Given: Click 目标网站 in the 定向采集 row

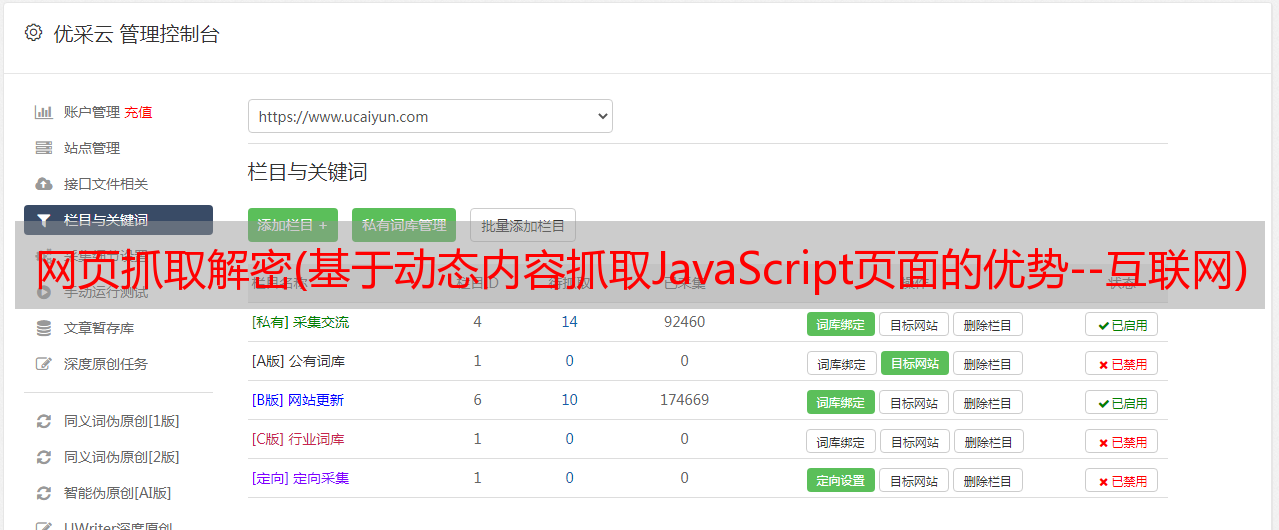Looking at the screenshot, I should 914,480.
